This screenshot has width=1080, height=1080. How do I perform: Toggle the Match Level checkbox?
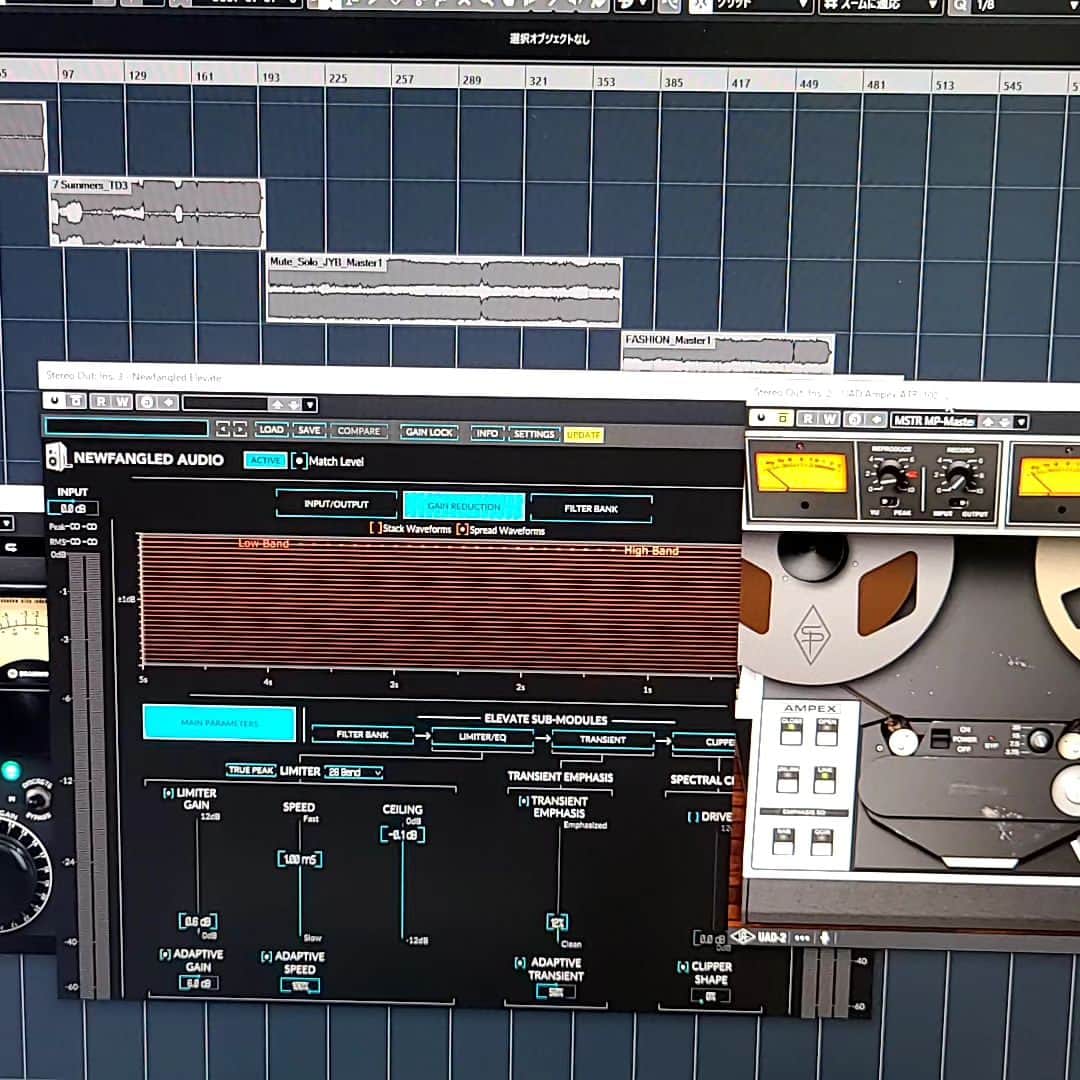pos(299,461)
